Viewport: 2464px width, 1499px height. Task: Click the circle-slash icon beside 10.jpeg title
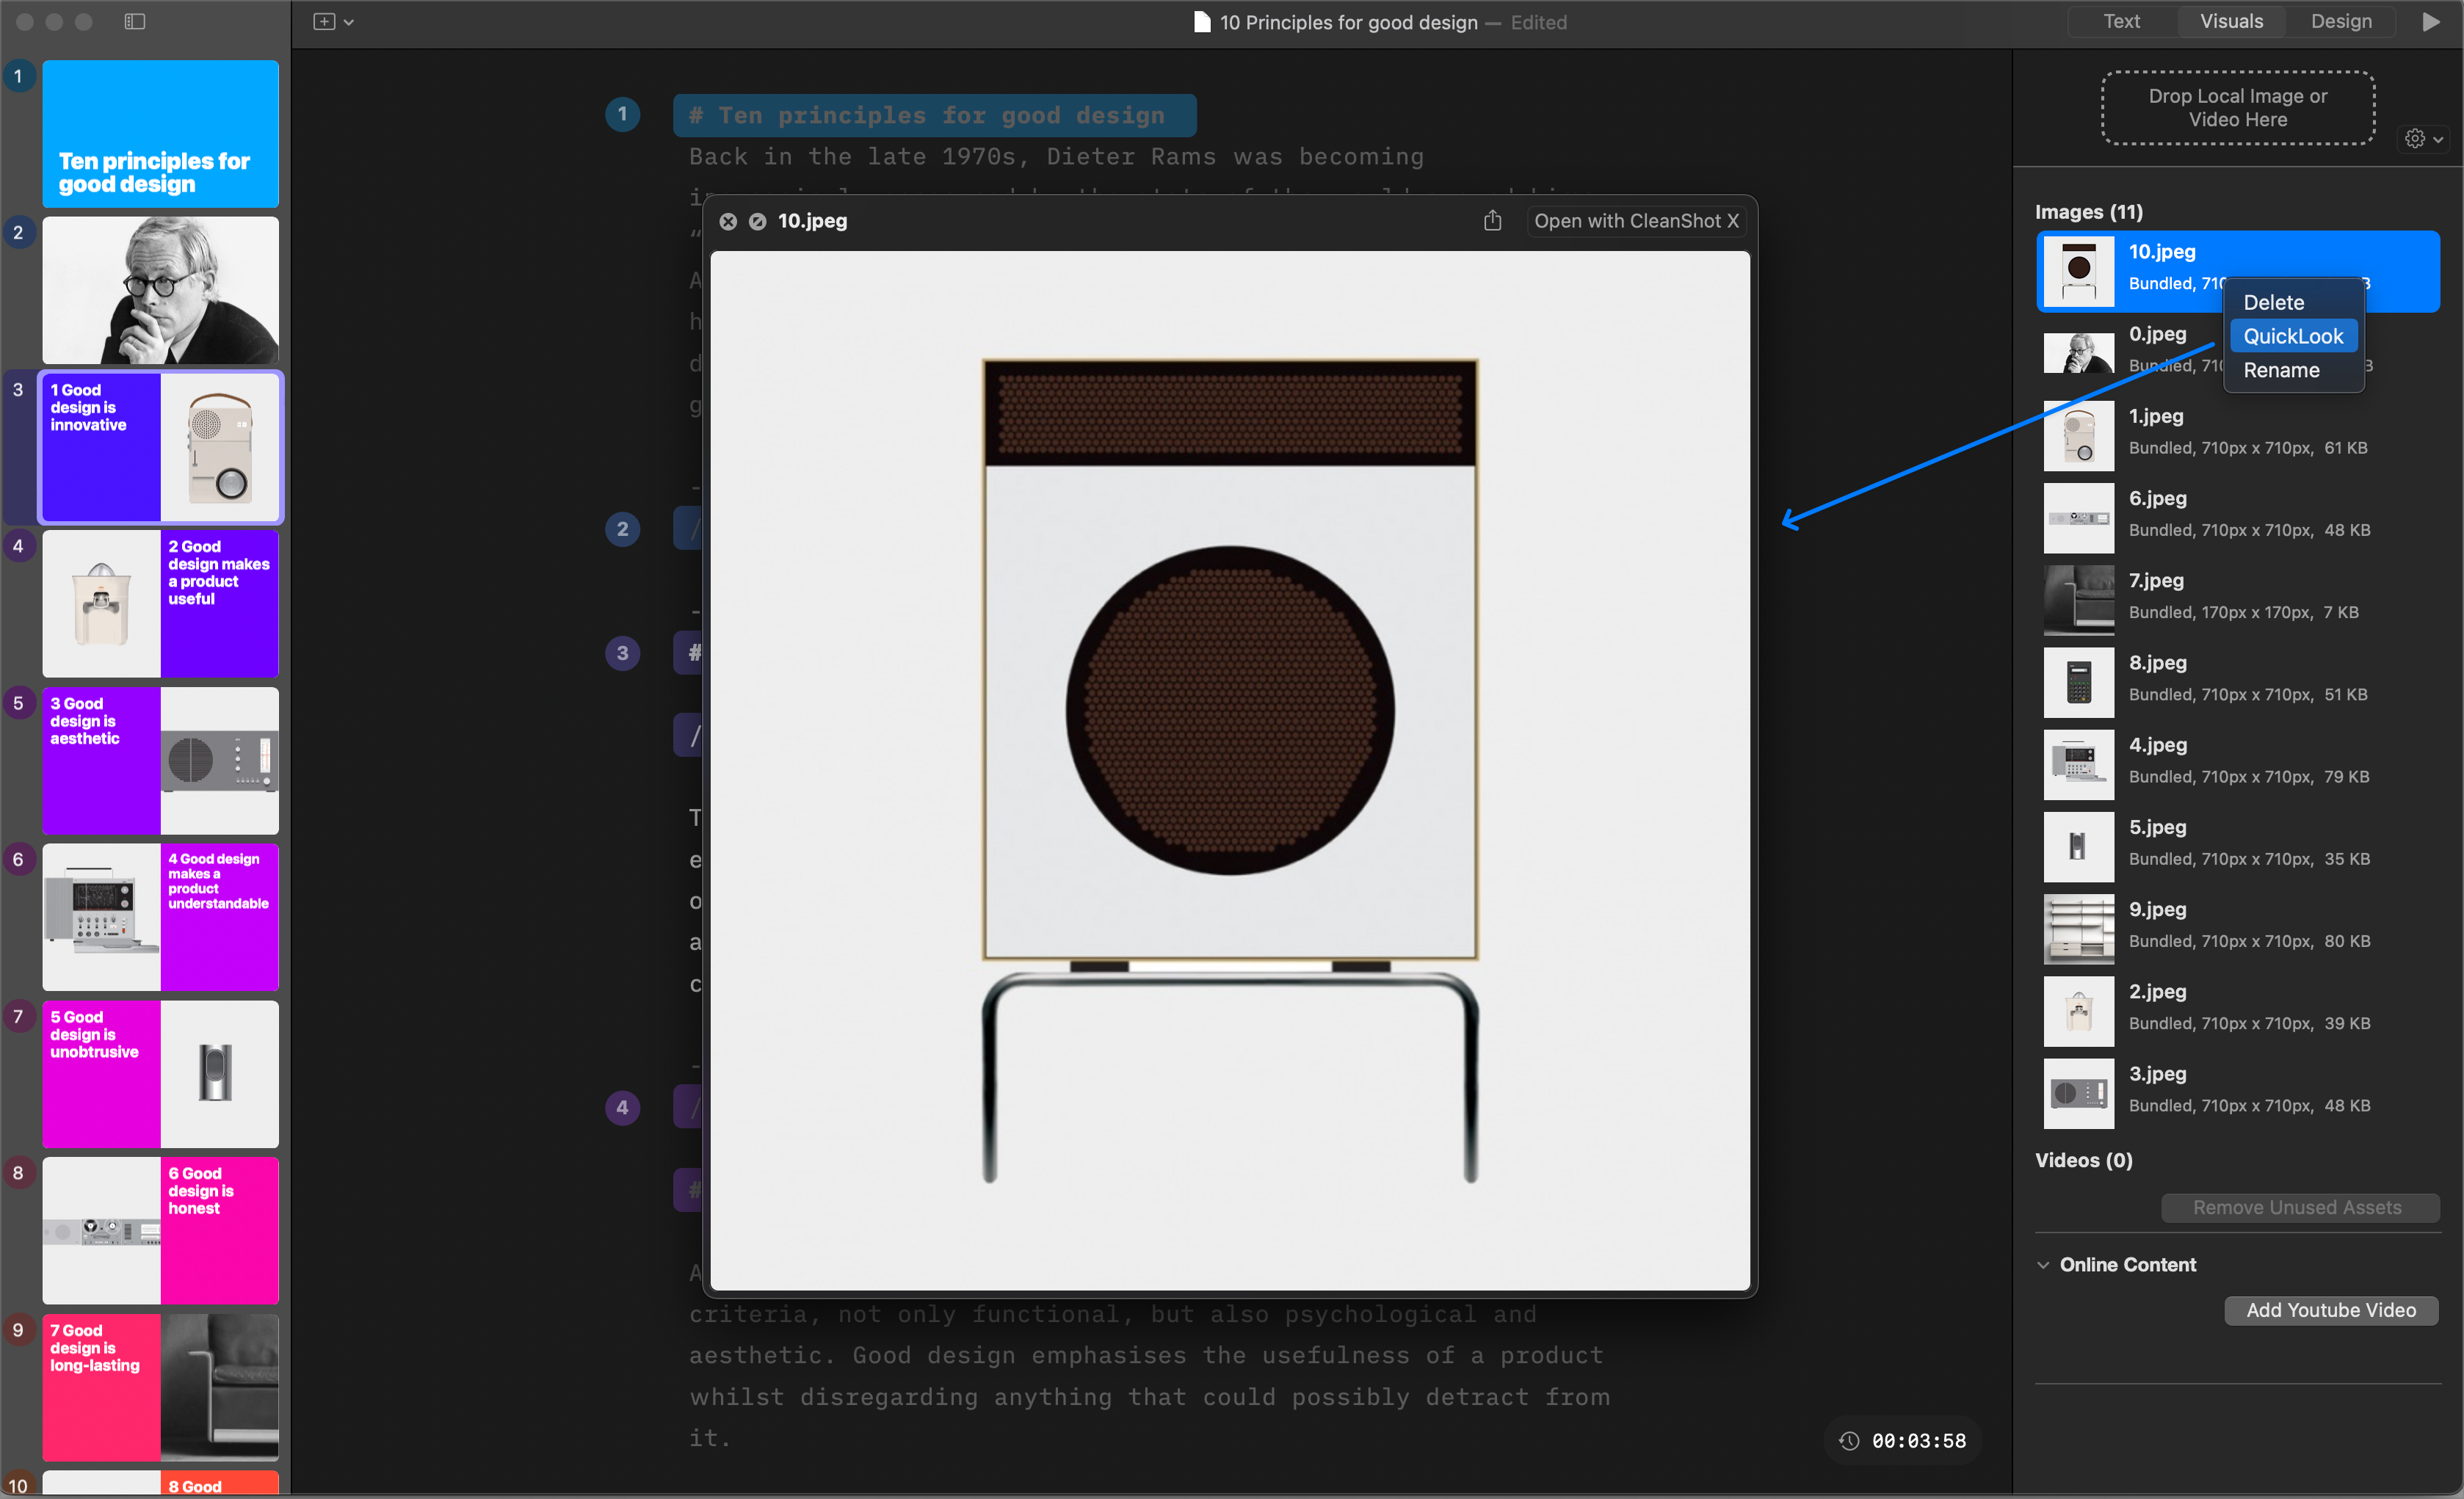point(758,221)
